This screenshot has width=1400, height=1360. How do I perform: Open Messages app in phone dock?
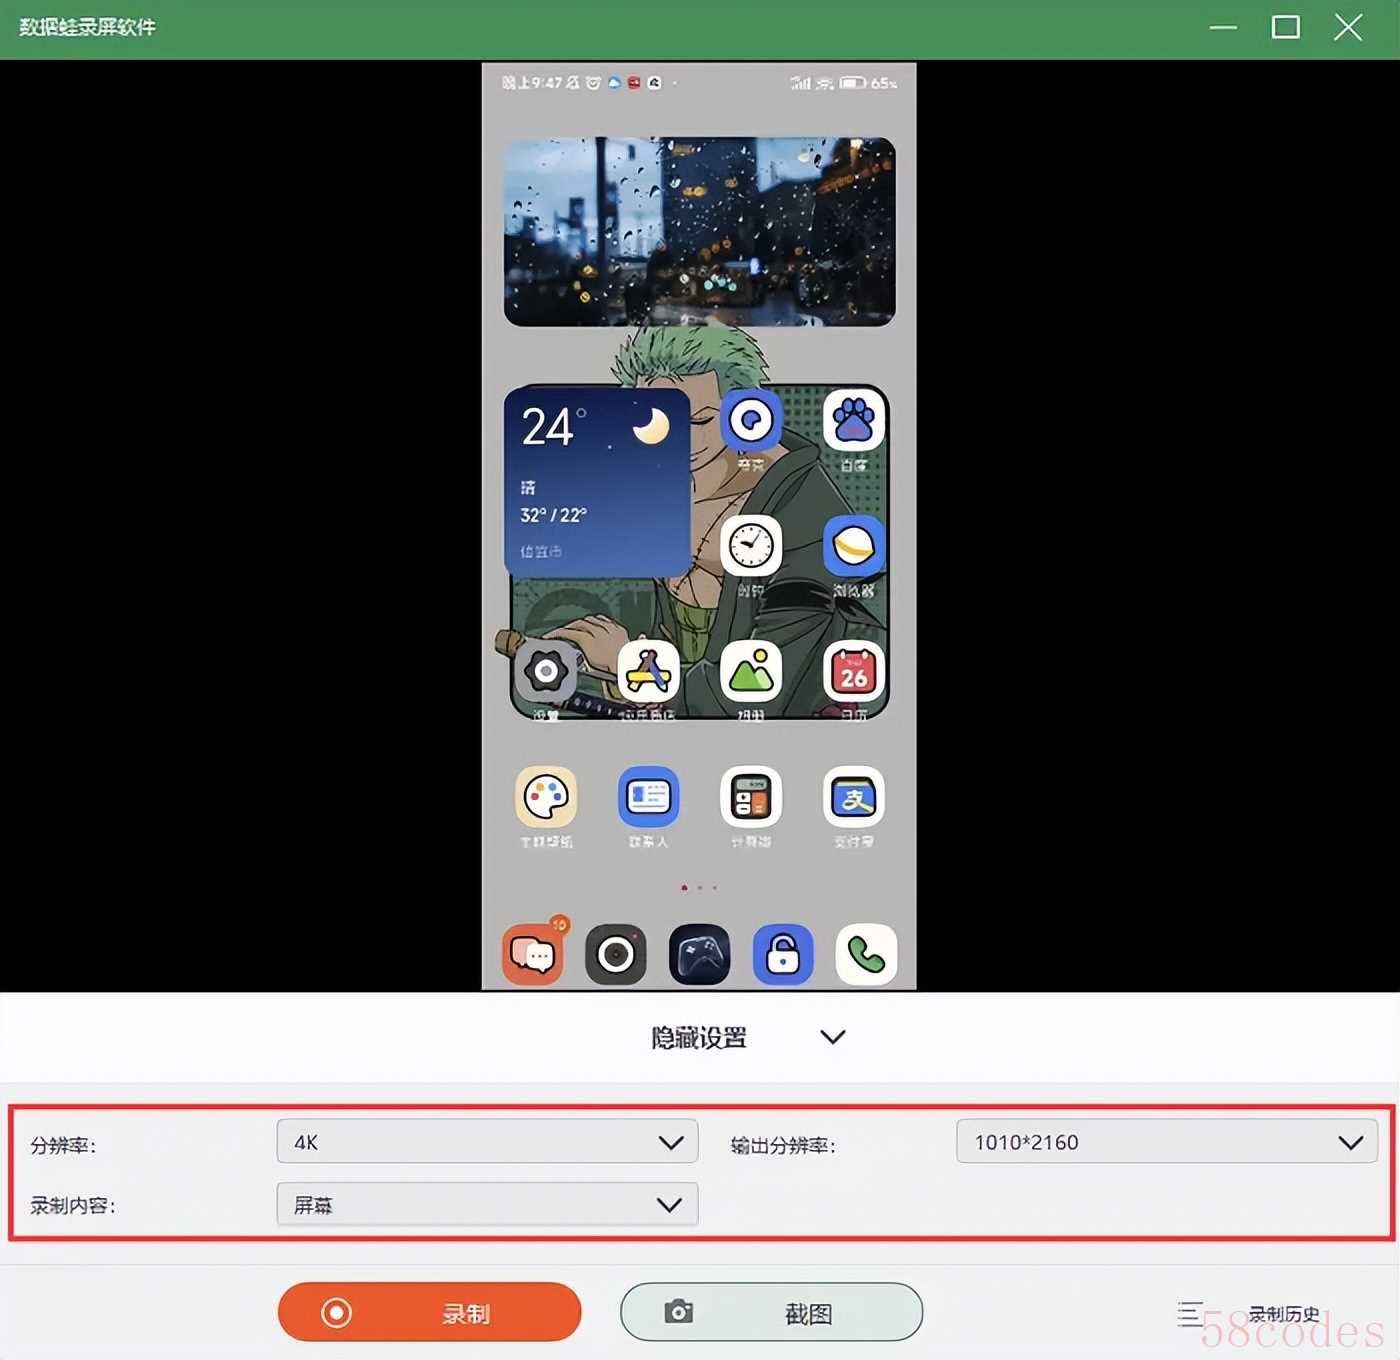(x=533, y=954)
